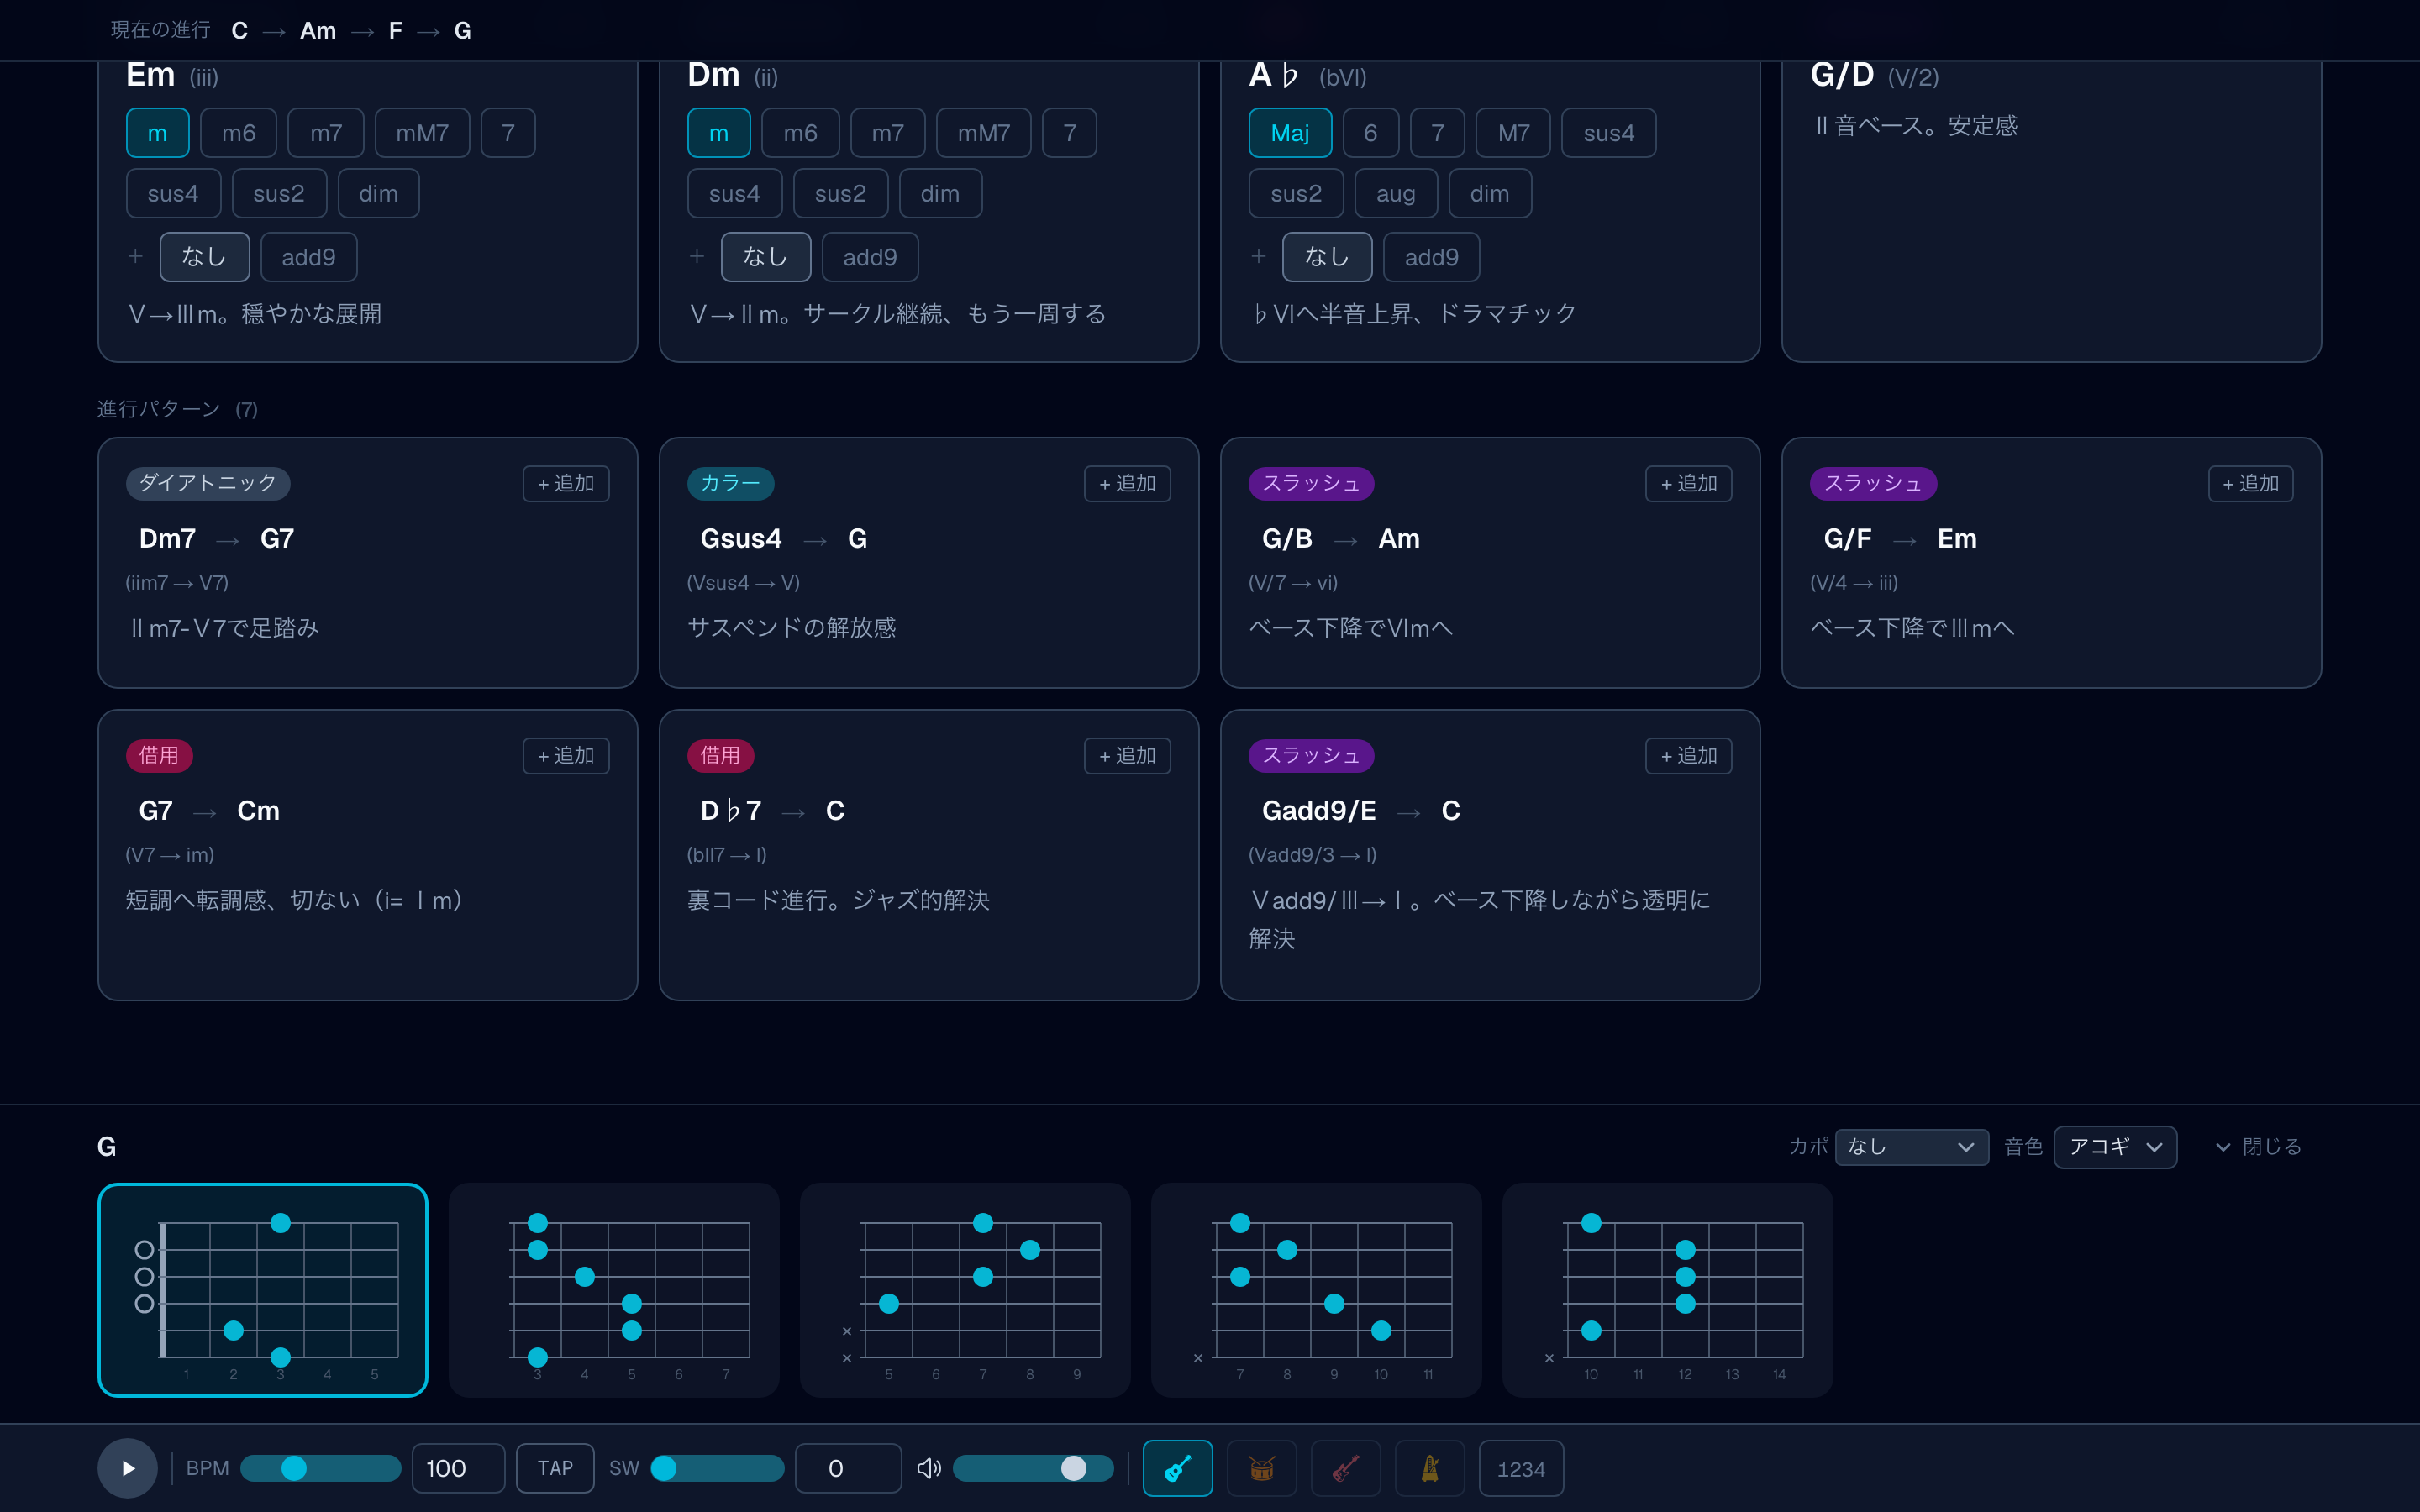Select m7 quality for Dm
Image resolution: width=2420 pixels, height=1512 pixels.
pyautogui.click(x=887, y=132)
